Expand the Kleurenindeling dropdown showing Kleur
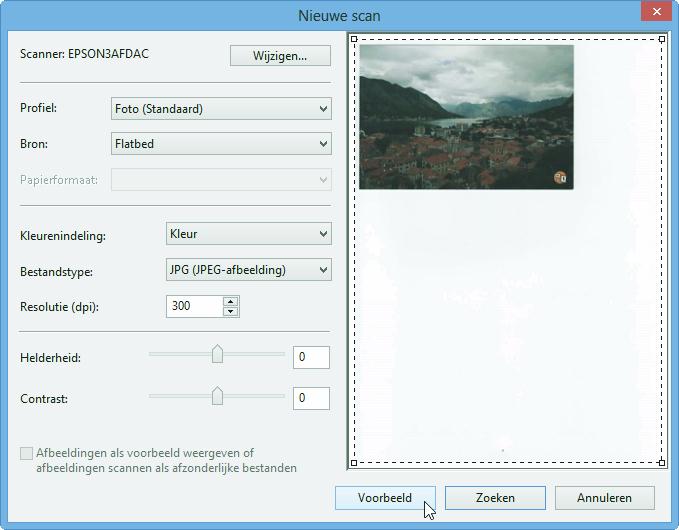The height and width of the screenshot is (530, 679). click(x=249, y=234)
